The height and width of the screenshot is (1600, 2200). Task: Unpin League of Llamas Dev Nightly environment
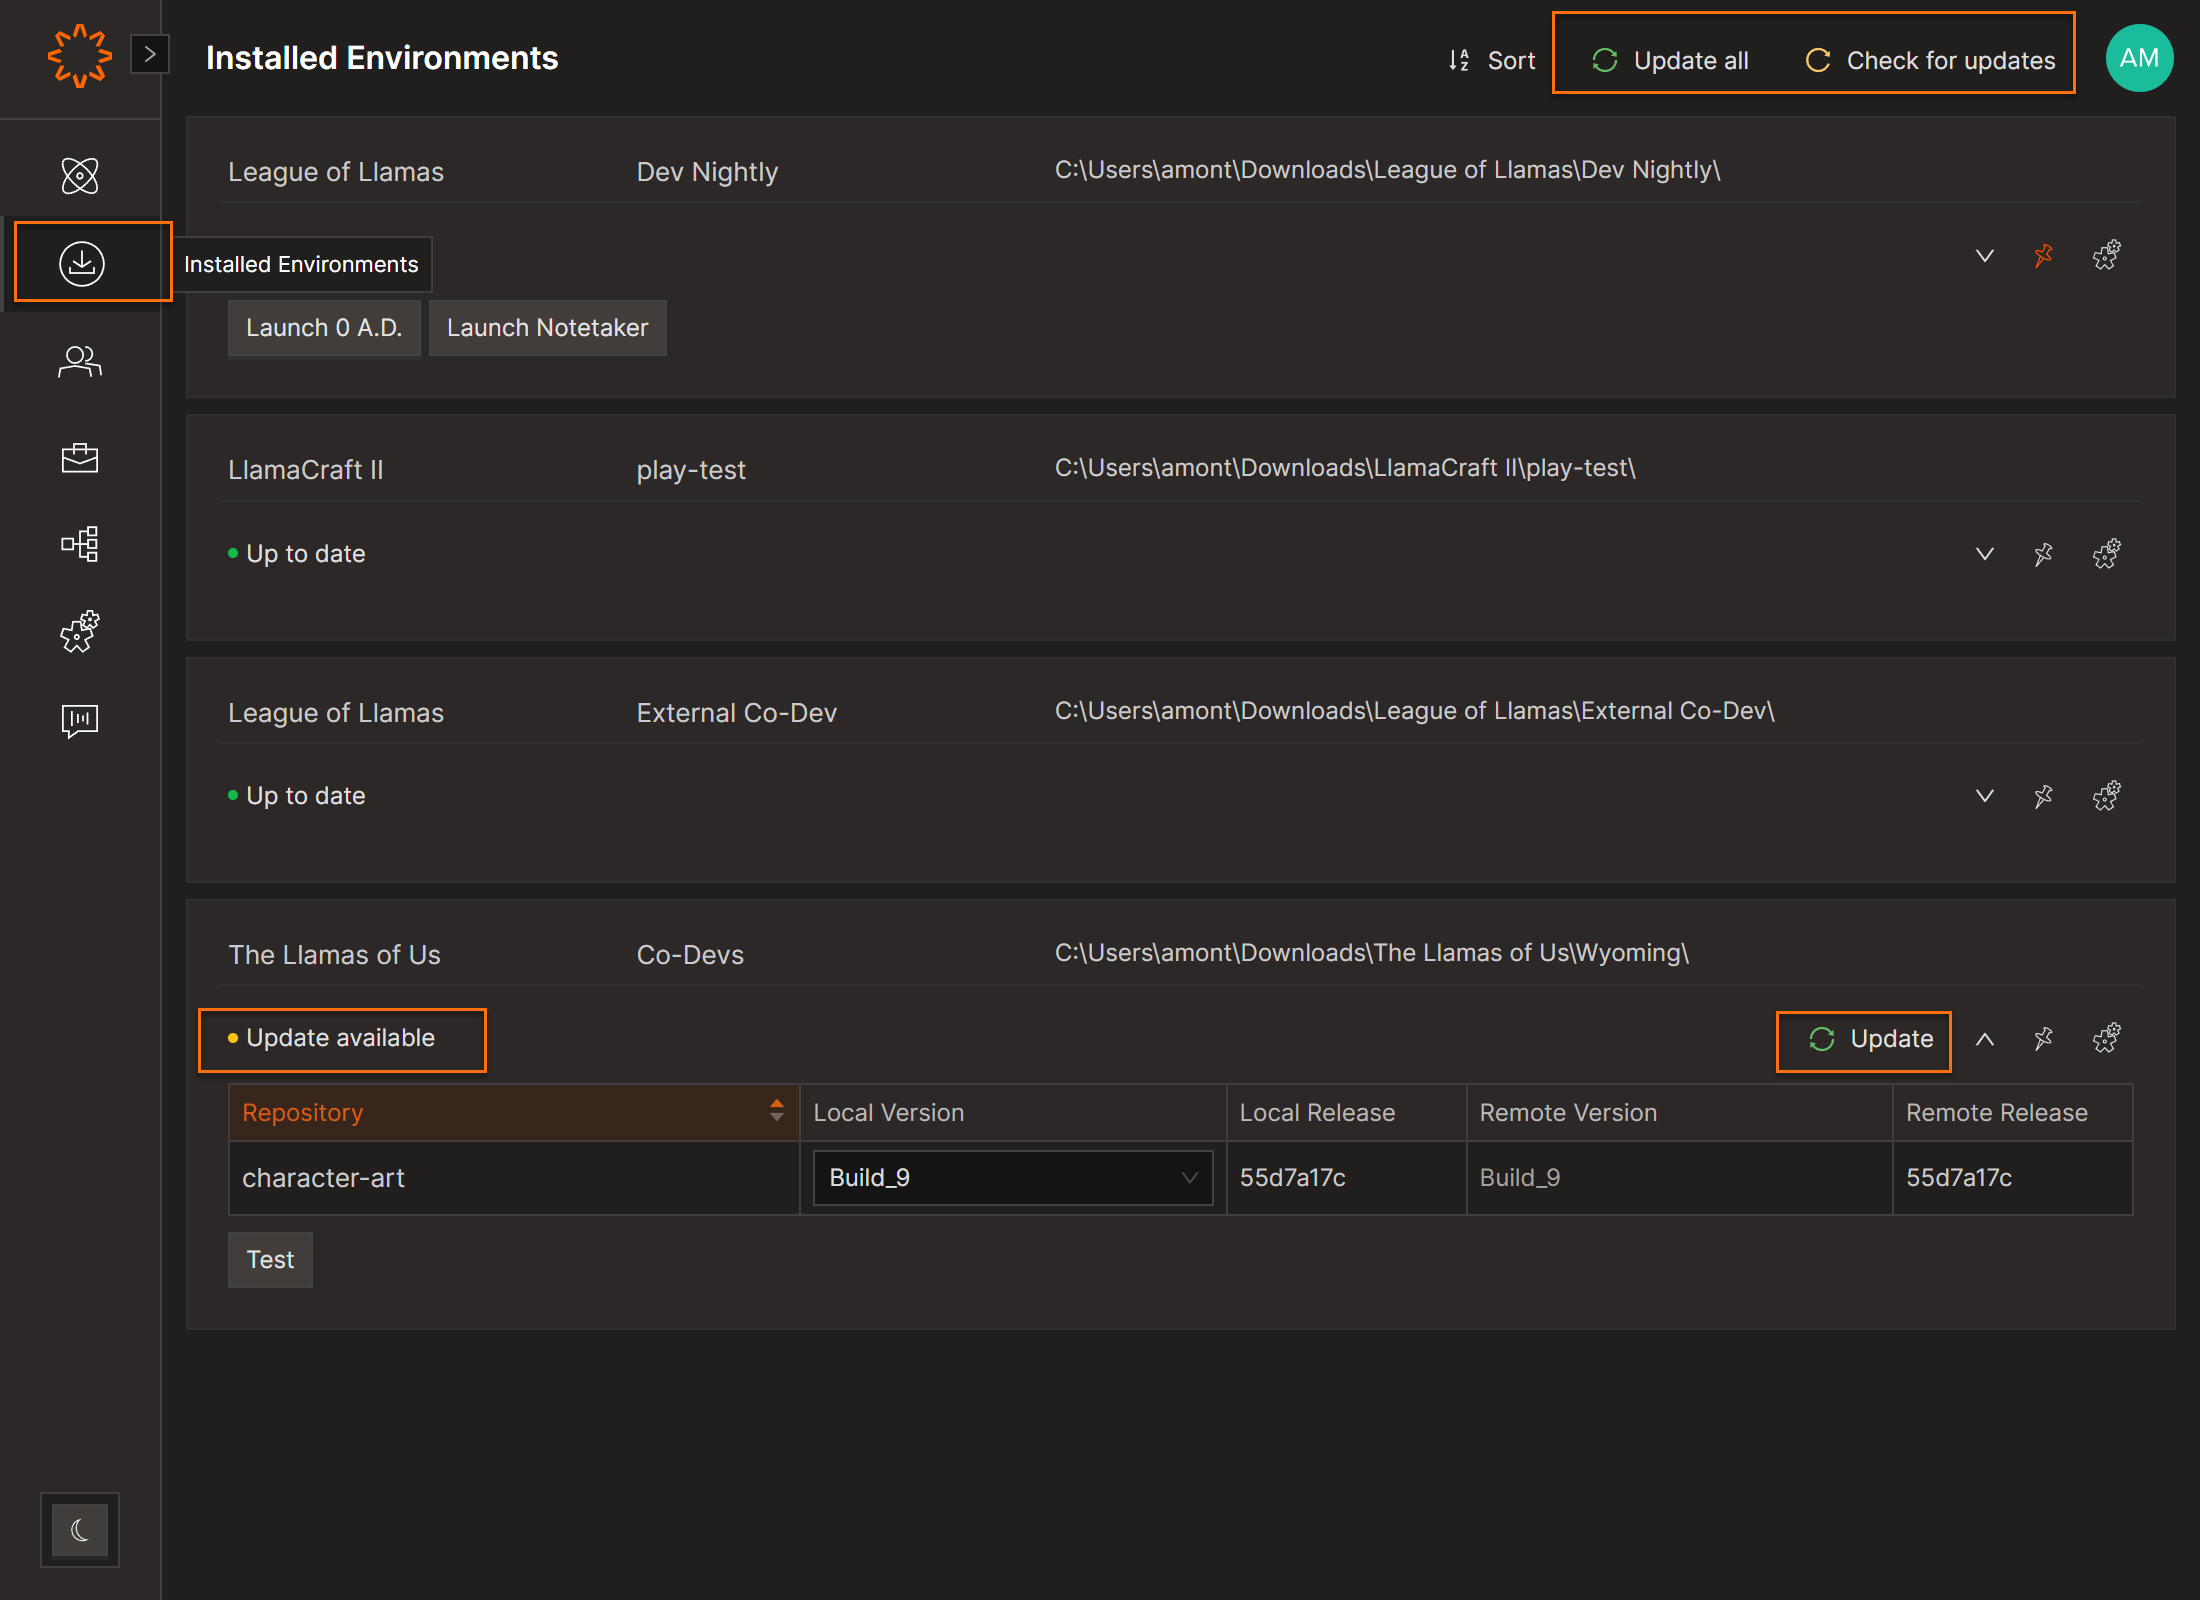(2043, 256)
